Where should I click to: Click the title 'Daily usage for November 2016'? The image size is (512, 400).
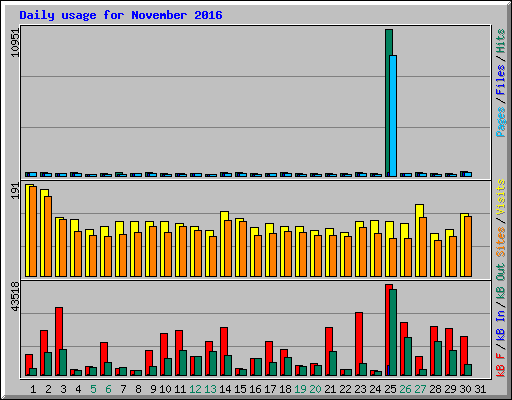tap(121, 15)
